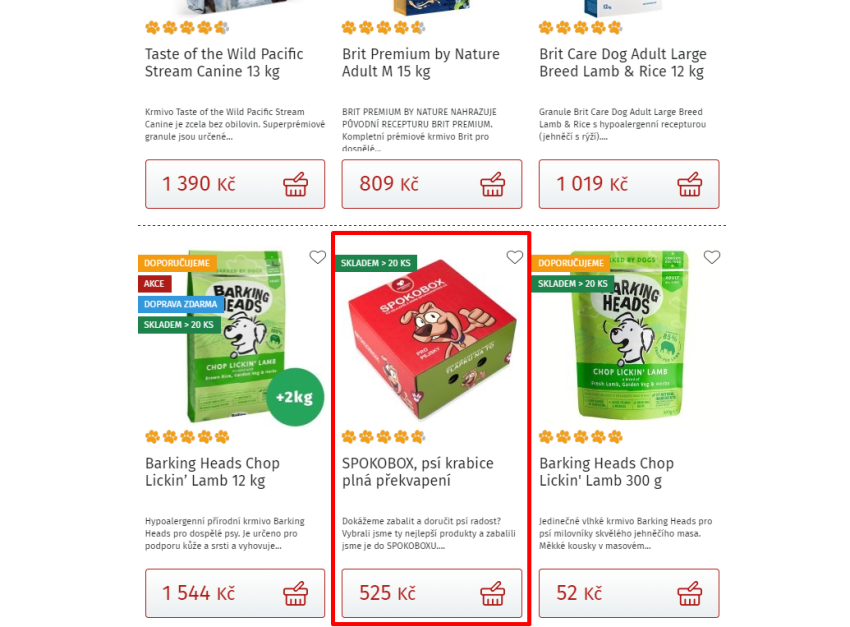Screen dimensions: 850x627
Task: Click the 1 544 Kč price button
Action: click(x=235, y=593)
